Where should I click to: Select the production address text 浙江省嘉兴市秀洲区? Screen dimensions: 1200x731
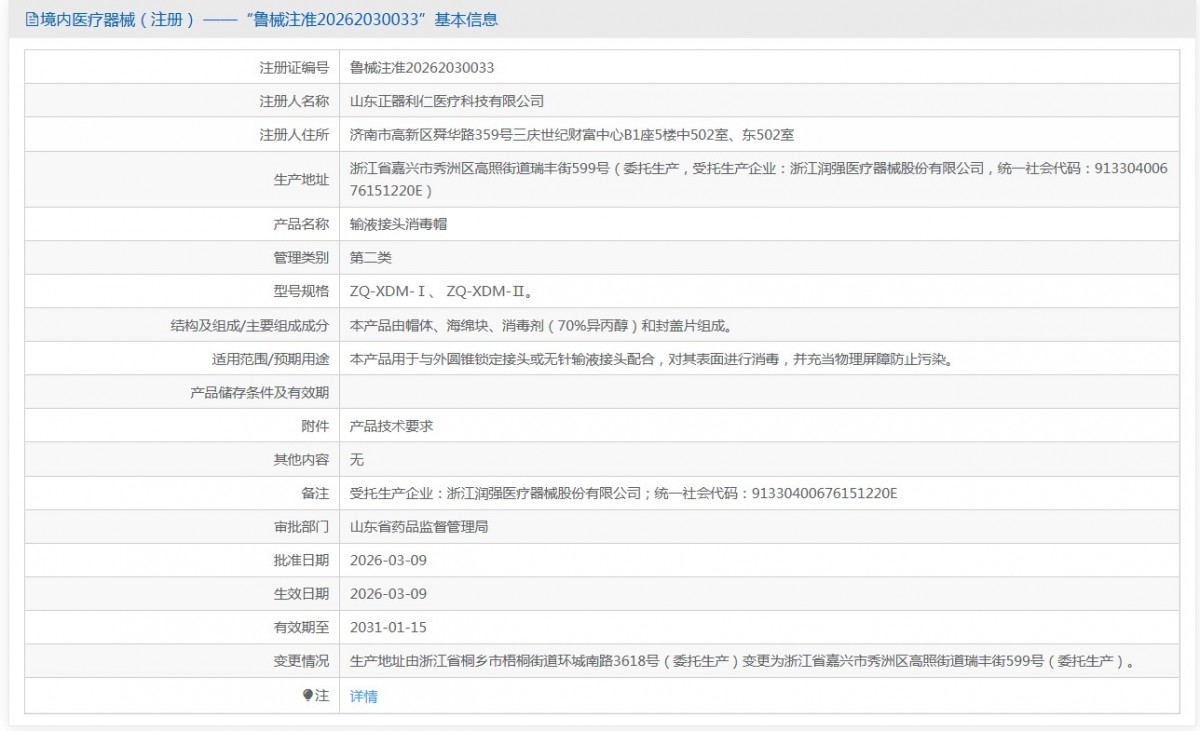pyautogui.click(x=758, y=179)
